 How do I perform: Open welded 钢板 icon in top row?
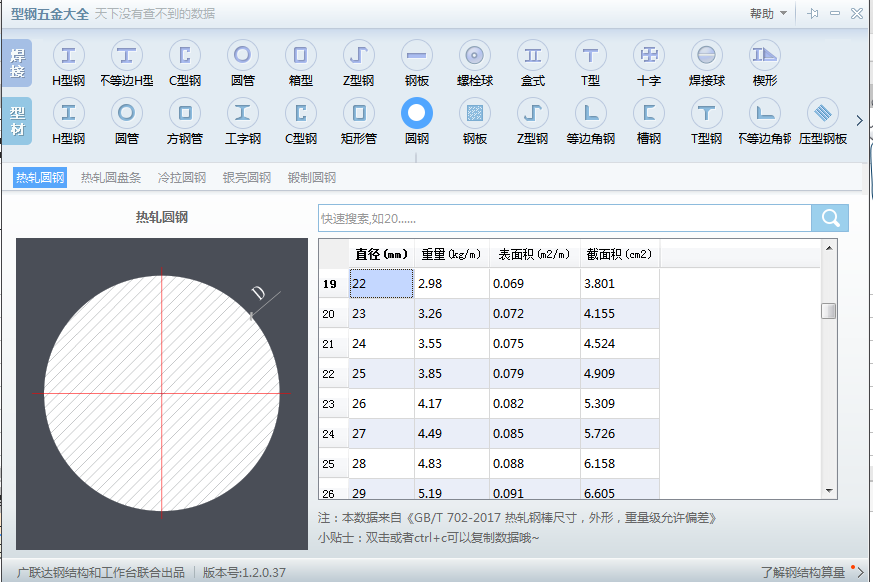pyautogui.click(x=416, y=55)
